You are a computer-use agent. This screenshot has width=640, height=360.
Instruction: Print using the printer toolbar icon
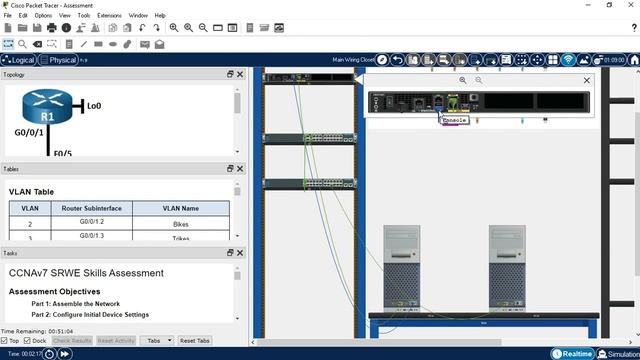click(x=52, y=28)
